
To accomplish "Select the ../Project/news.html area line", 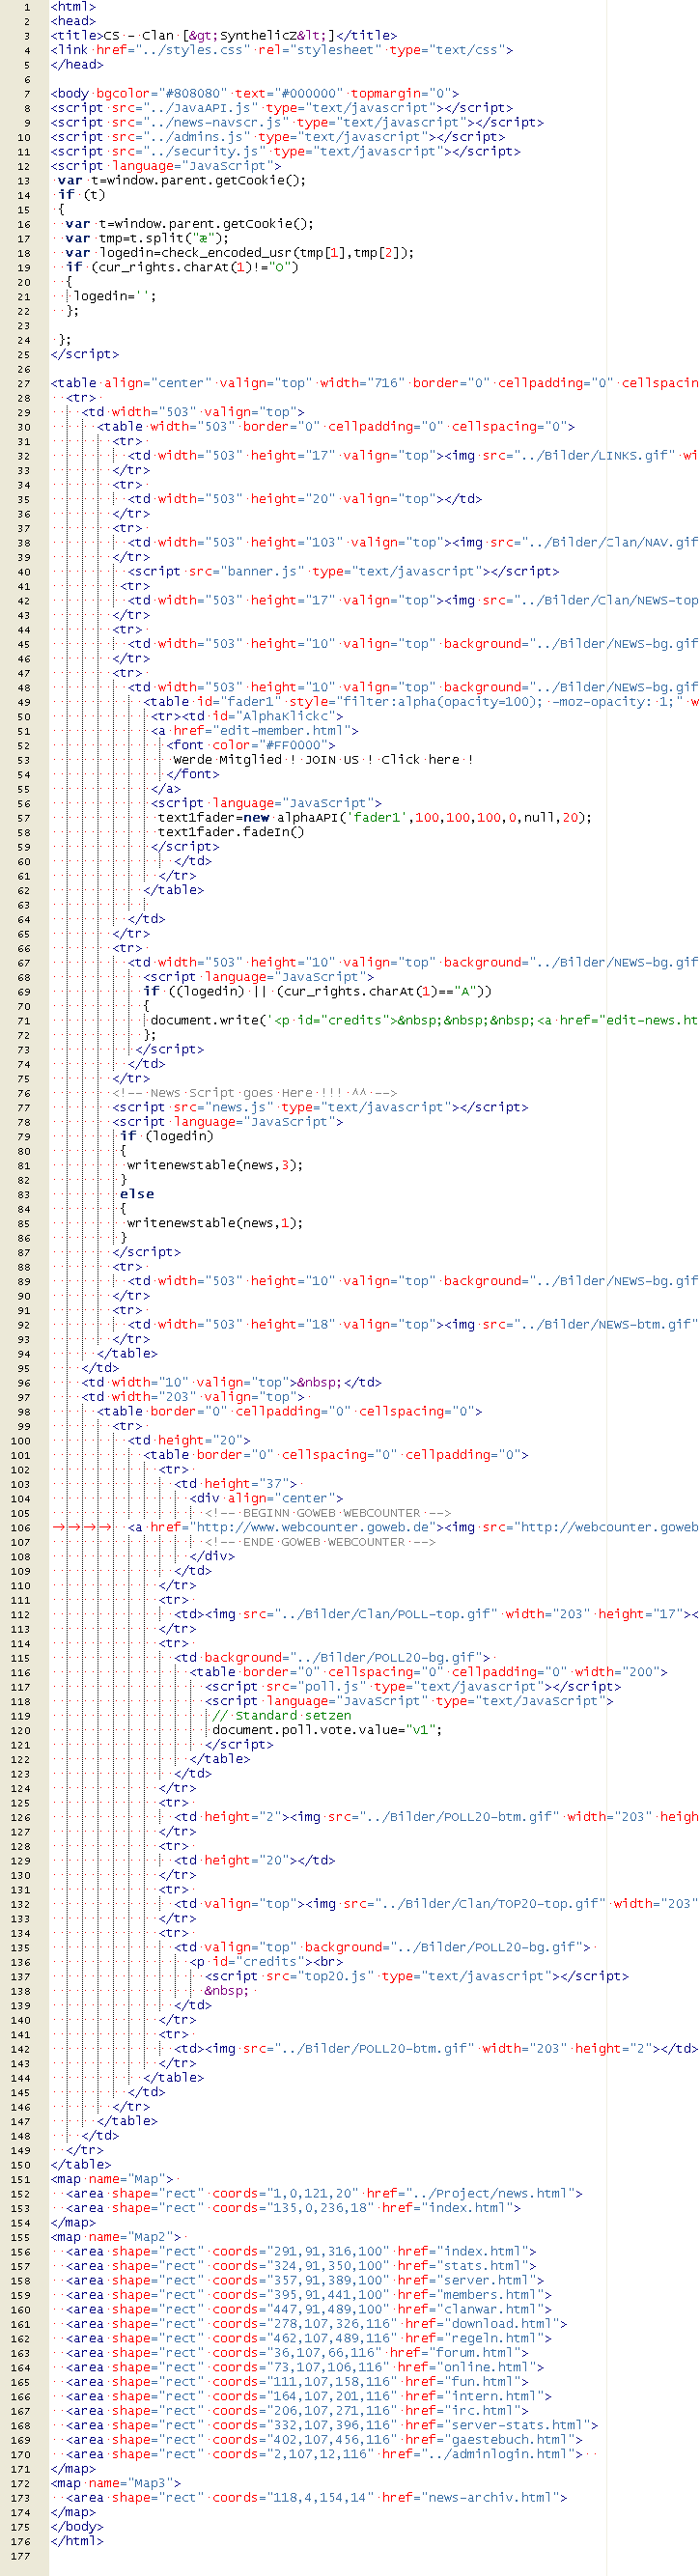I will tap(324, 2195).
